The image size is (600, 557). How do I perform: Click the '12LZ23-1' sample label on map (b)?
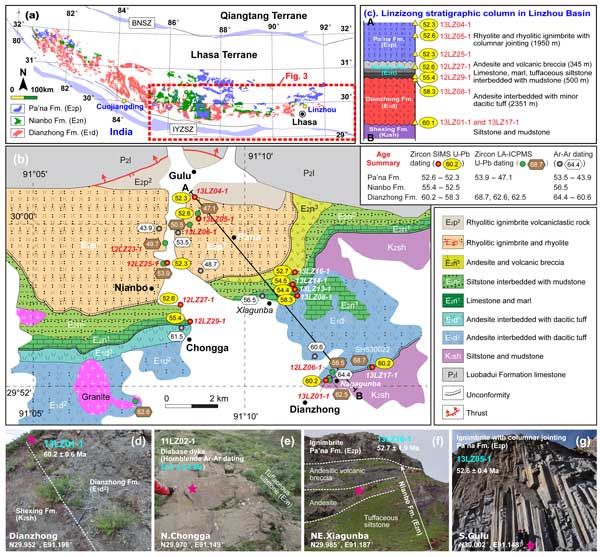126,249
